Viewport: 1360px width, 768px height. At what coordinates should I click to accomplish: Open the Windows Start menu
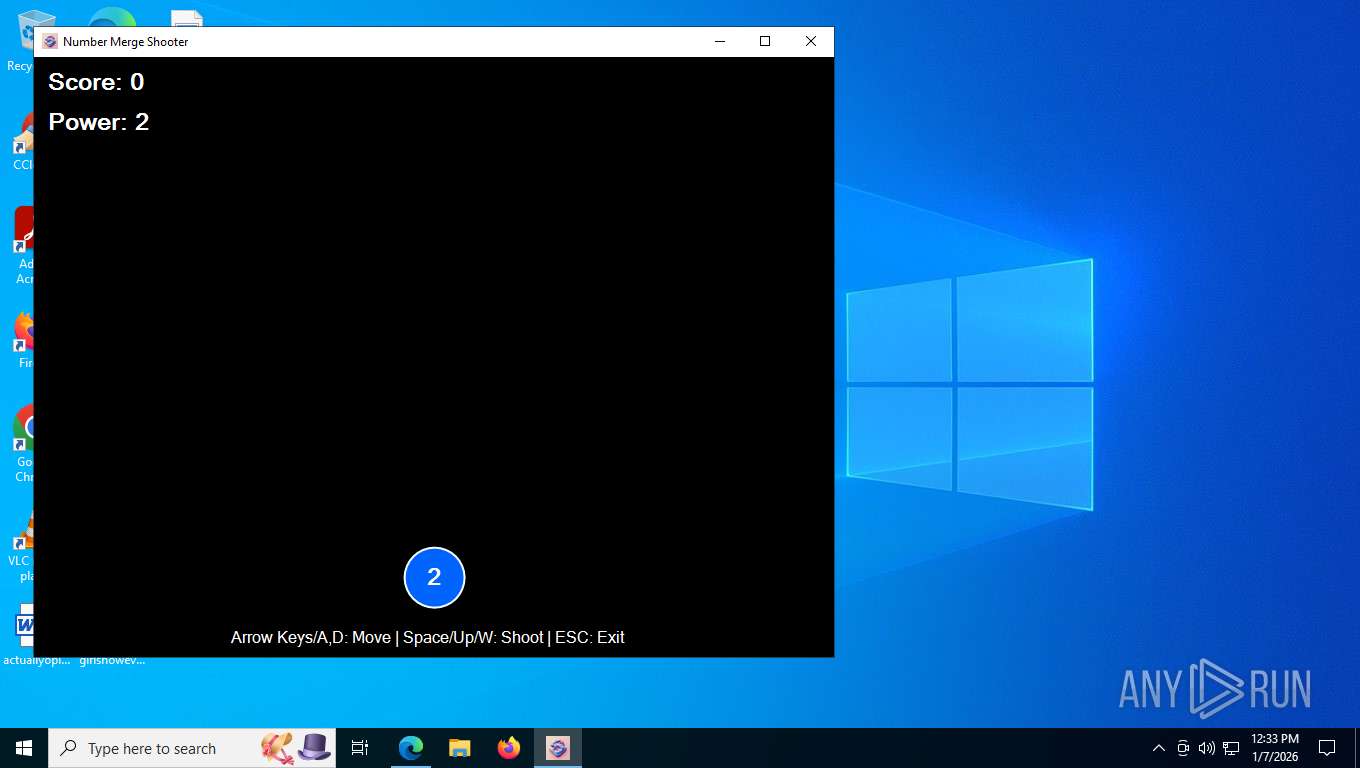coord(24,748)
